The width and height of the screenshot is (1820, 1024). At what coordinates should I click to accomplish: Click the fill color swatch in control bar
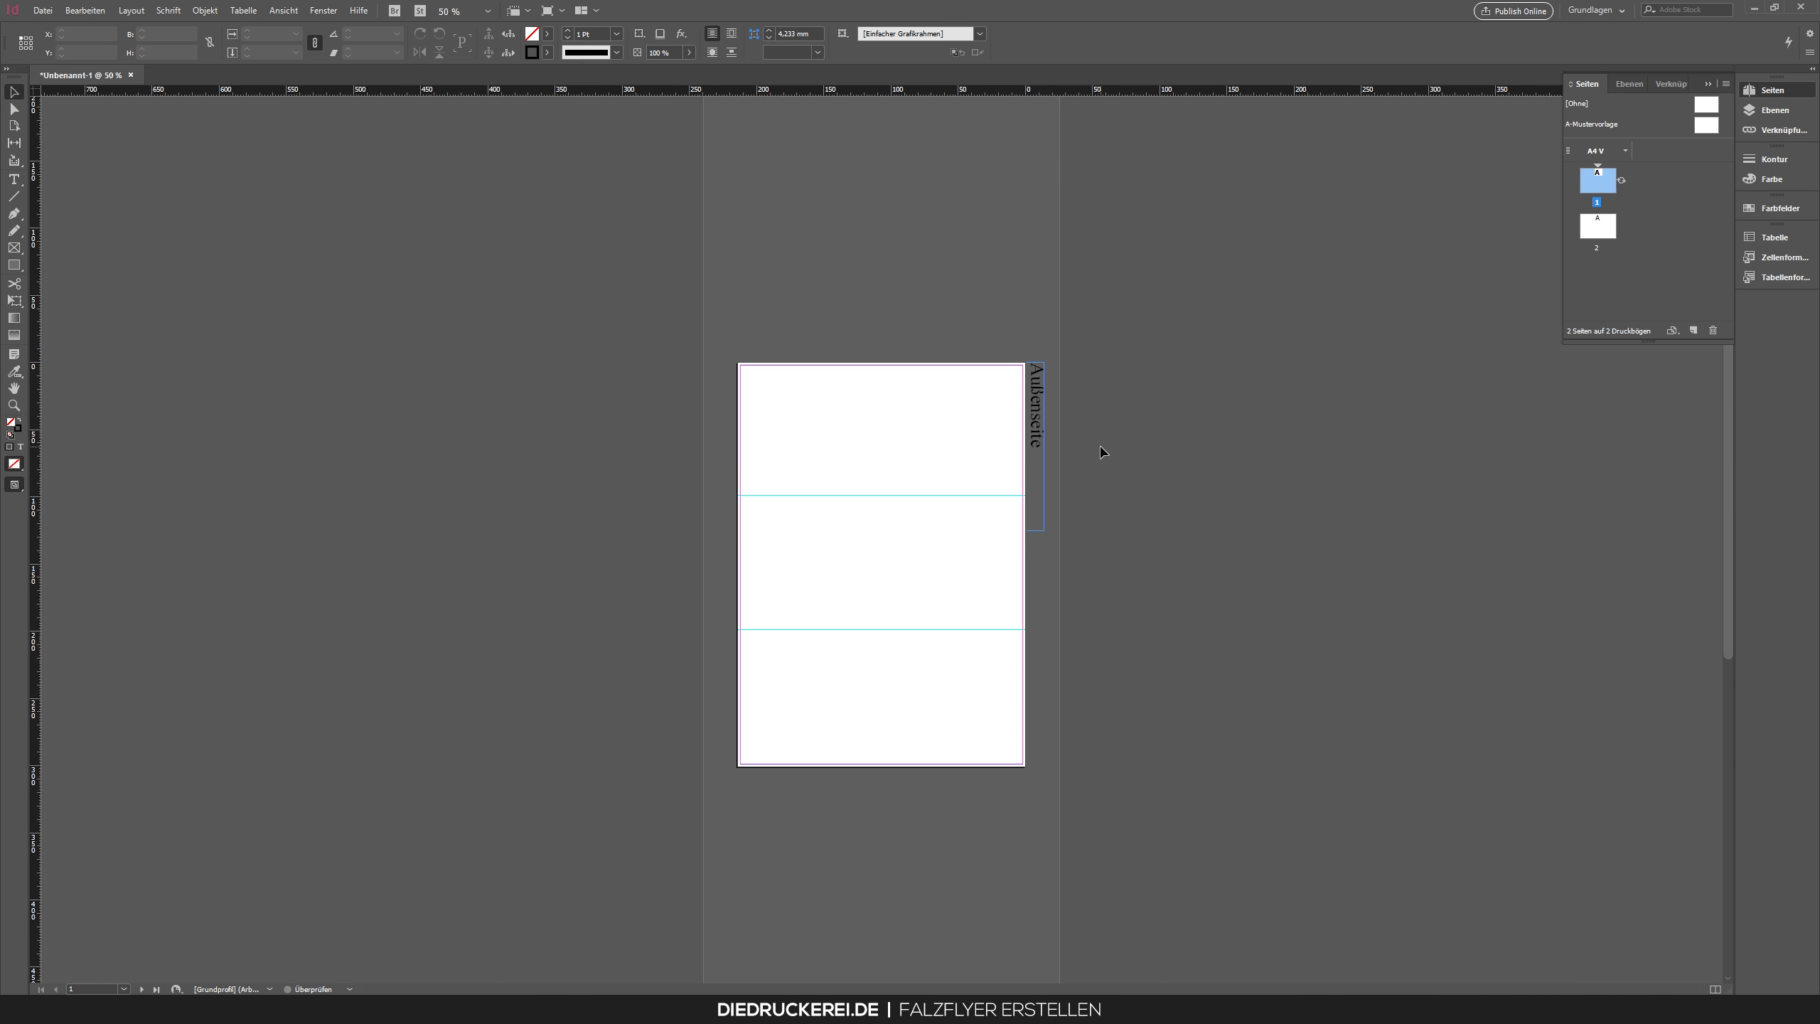point(532,34)
